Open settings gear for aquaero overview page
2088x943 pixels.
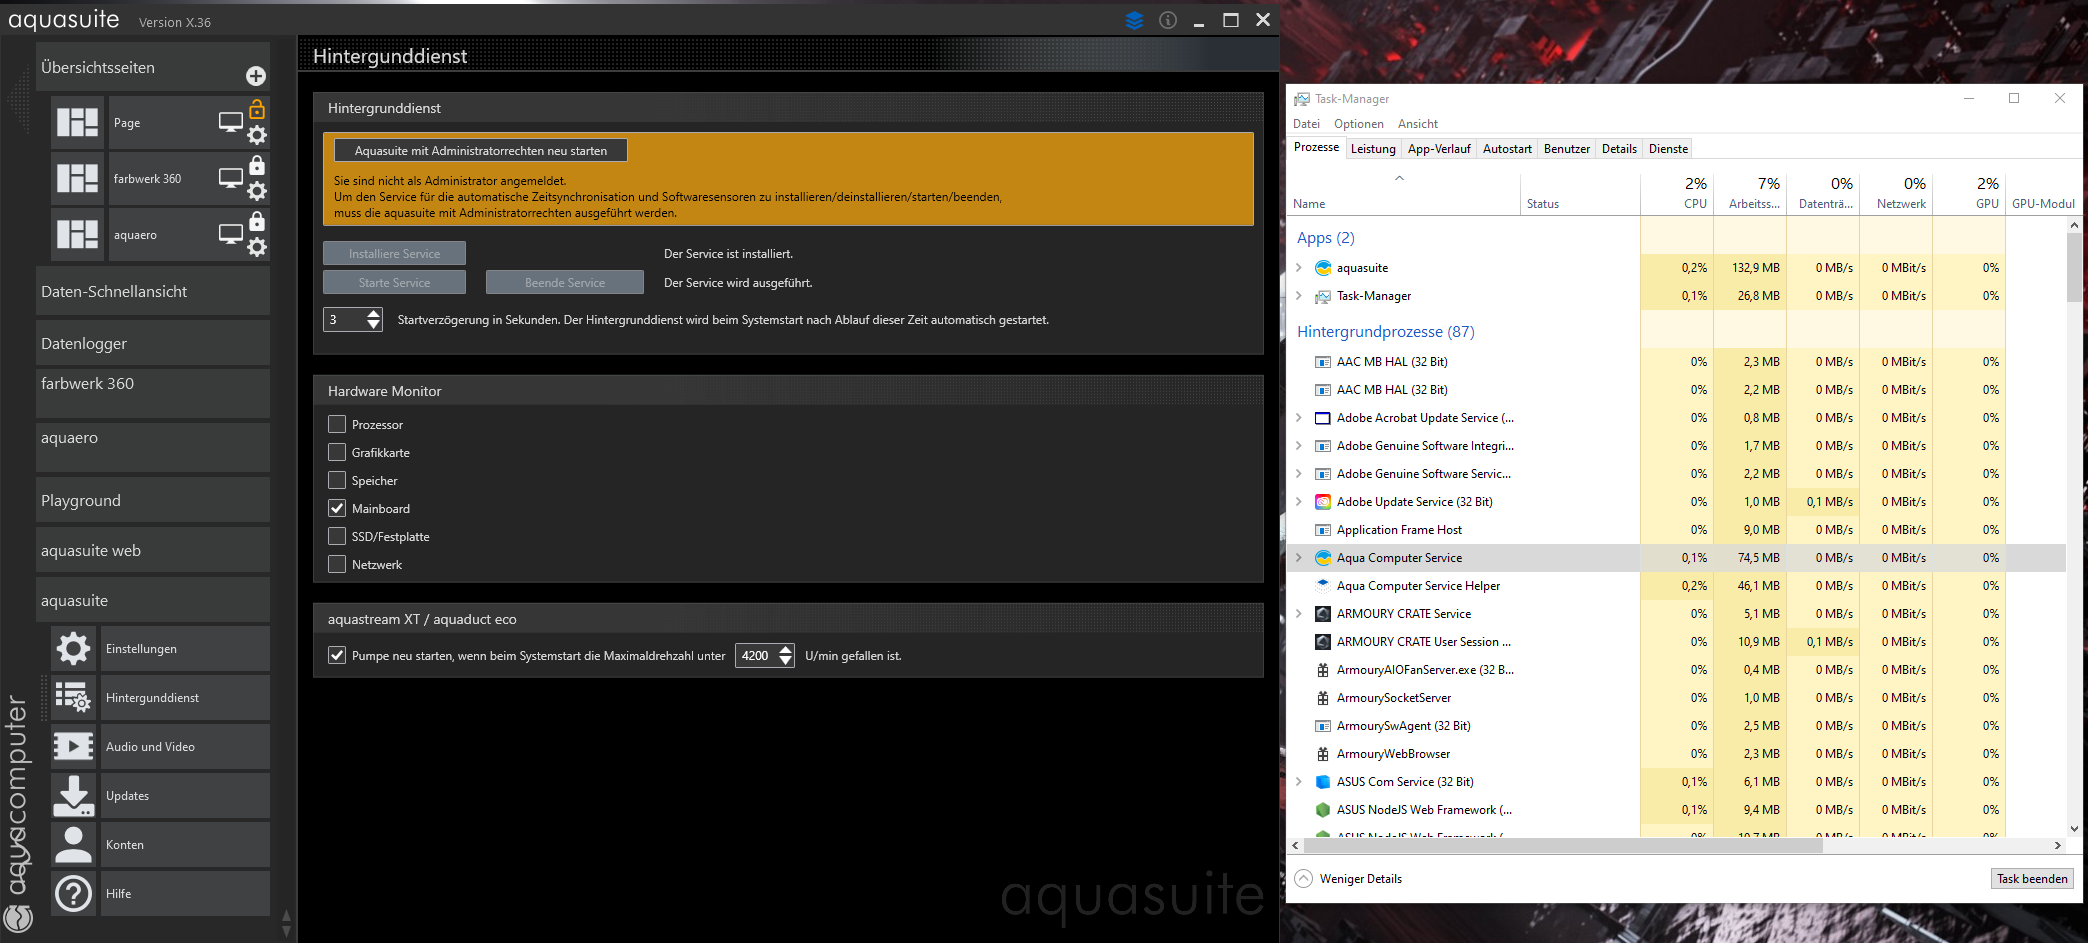pos(257,247)
